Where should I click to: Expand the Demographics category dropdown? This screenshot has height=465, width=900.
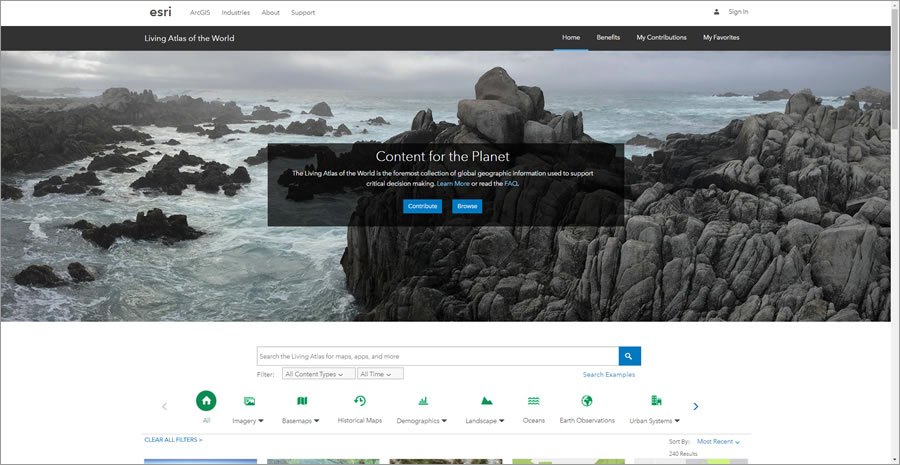[444, 421]
